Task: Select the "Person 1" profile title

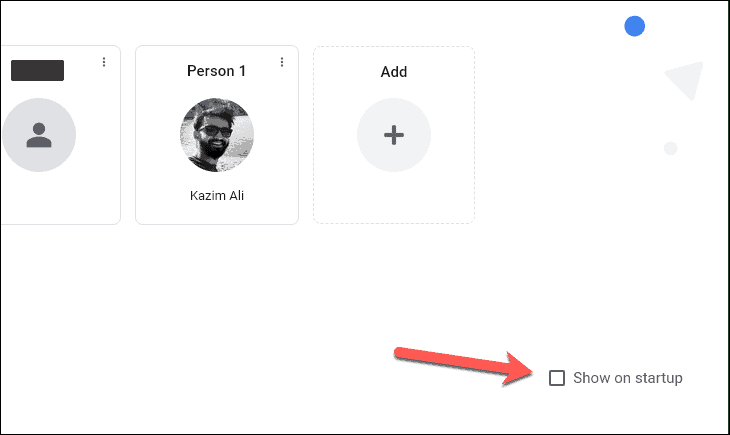Action: 216,71
